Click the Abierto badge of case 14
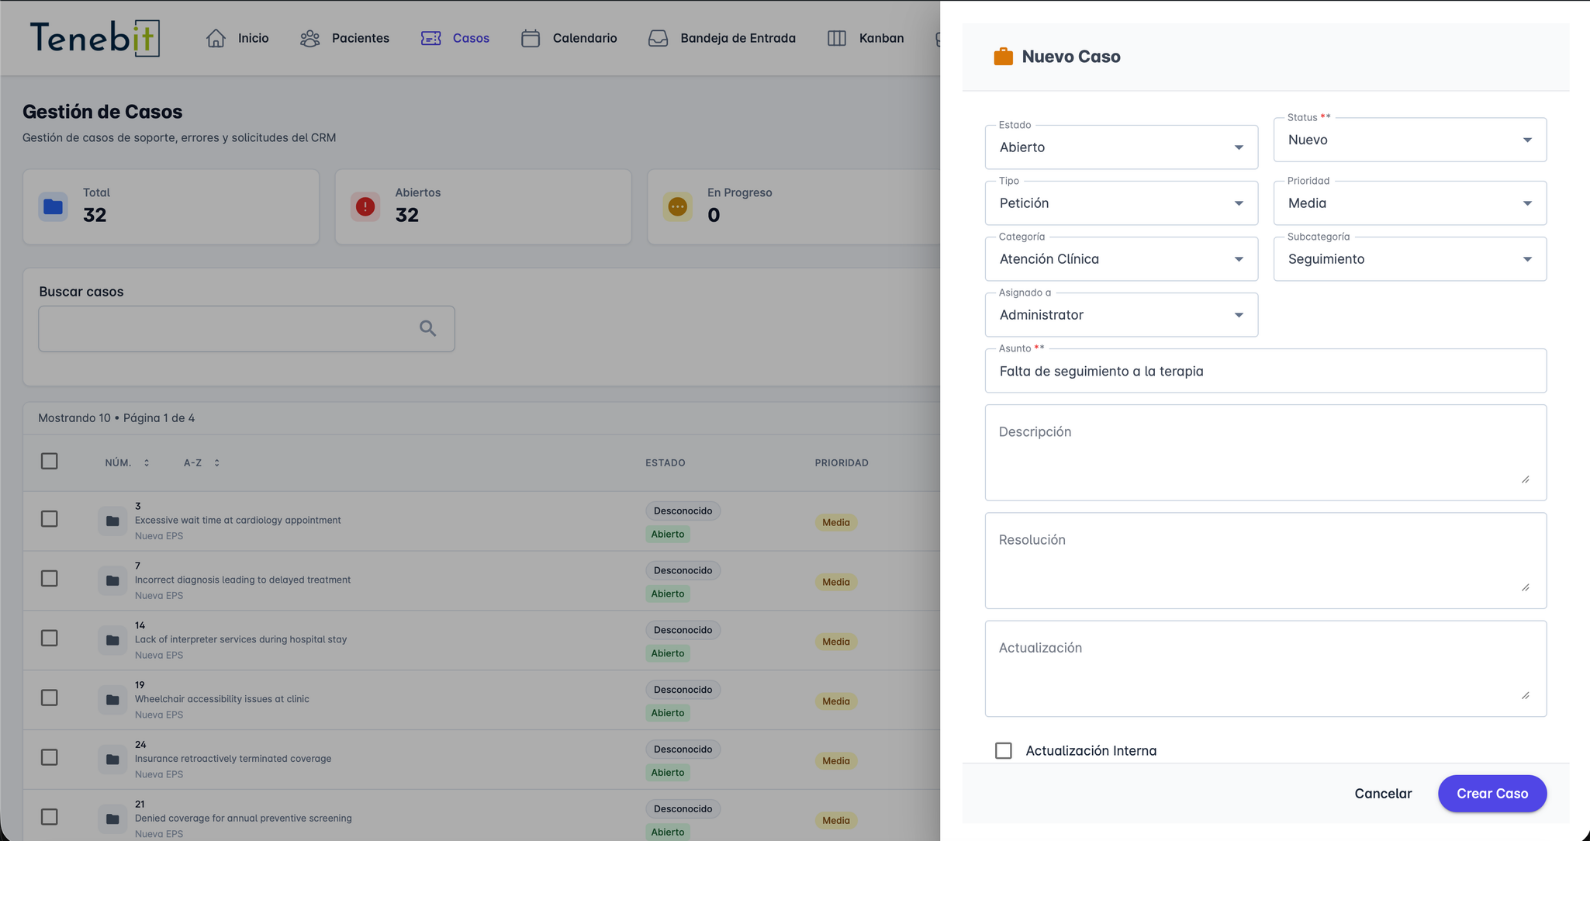The image size is (1590, 900). coord(668,654)
